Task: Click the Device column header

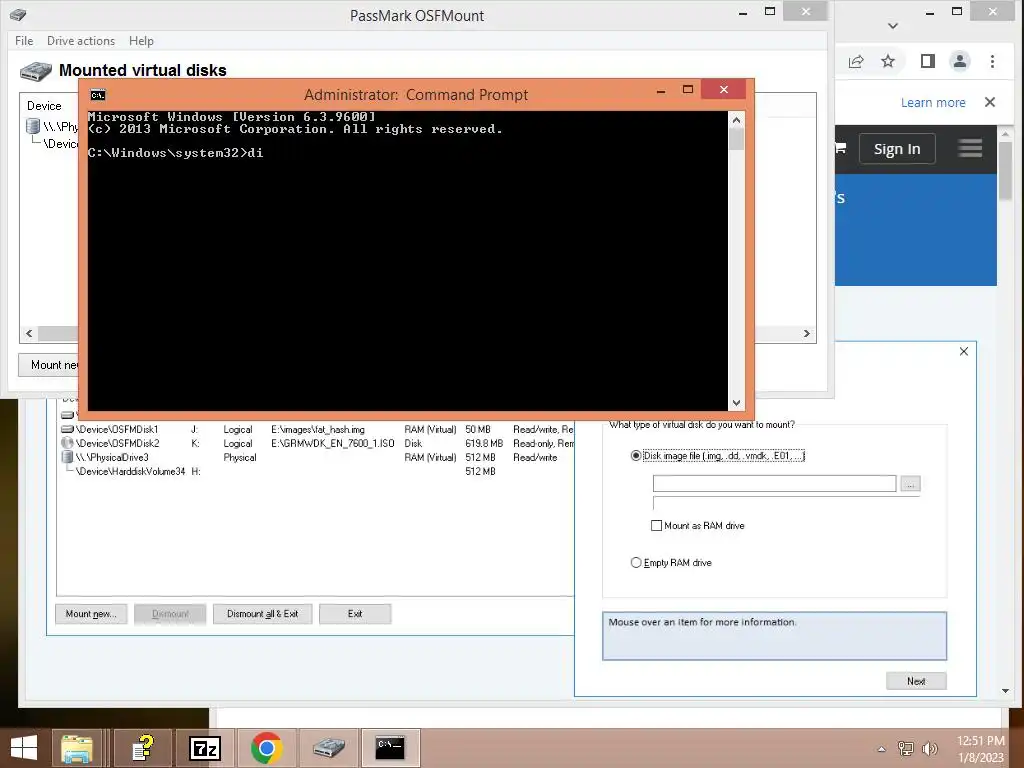Action: click(x=44, y=106)
